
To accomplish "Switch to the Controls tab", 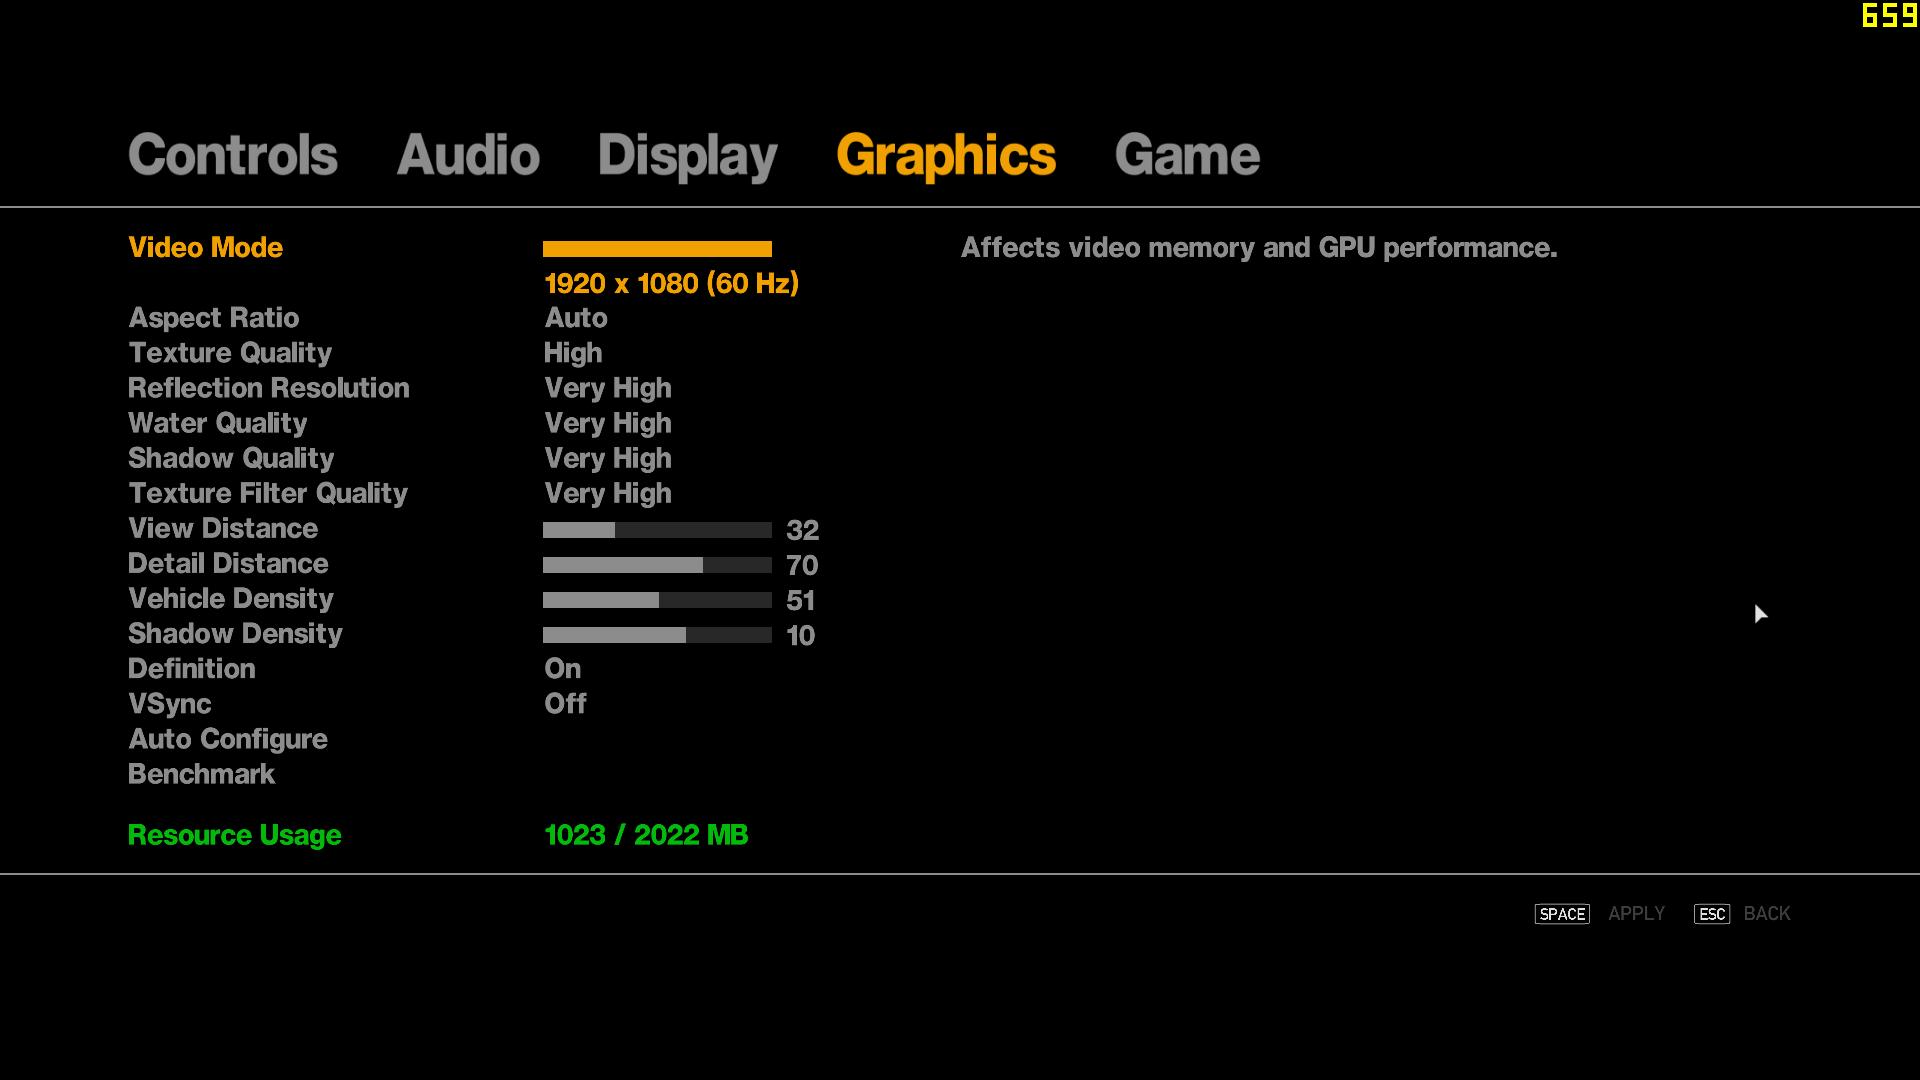I will (x=233, y=156).
